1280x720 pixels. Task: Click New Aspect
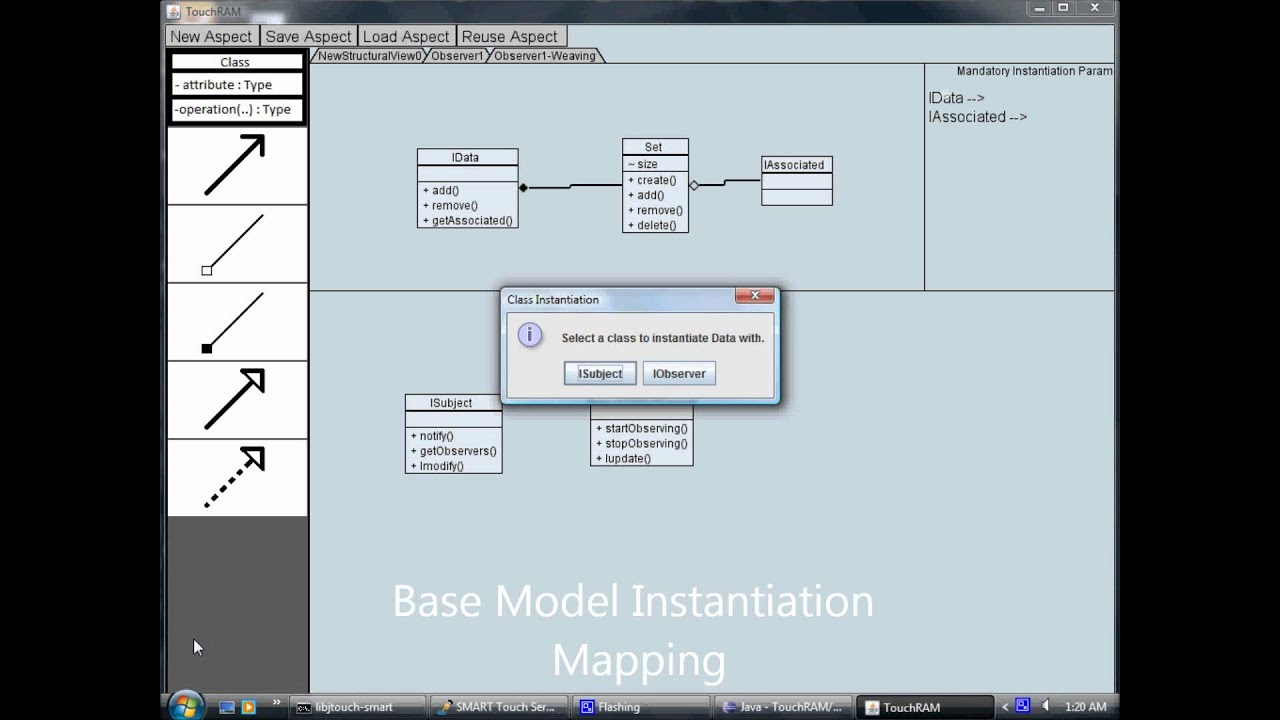pos(211,37)
